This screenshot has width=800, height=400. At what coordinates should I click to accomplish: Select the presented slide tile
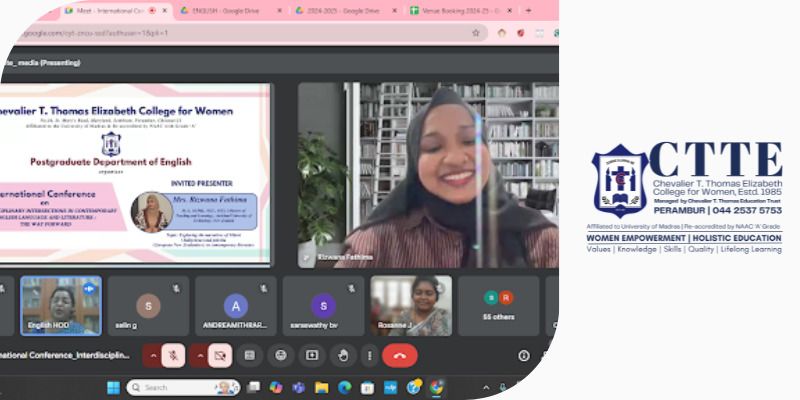(x=135, y=174)
